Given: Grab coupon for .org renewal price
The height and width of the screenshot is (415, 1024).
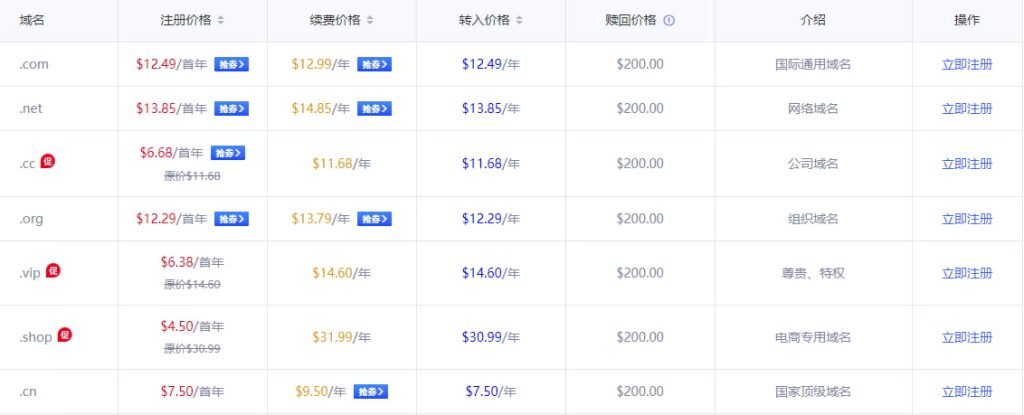Looking at the screenshot, I should click(374, 219).
